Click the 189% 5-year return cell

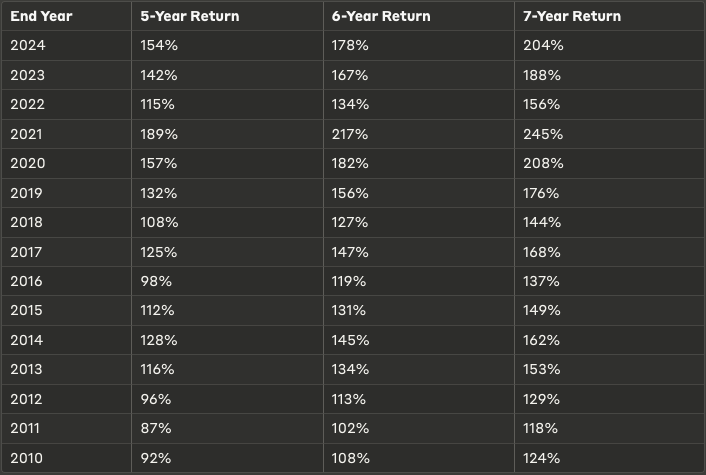[159, 134]
